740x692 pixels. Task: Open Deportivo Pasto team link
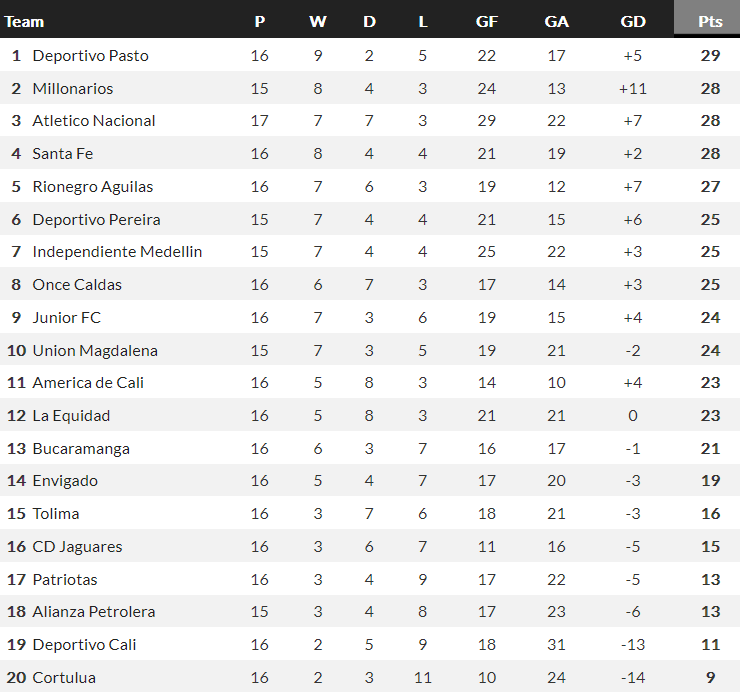tap(90, 55)
